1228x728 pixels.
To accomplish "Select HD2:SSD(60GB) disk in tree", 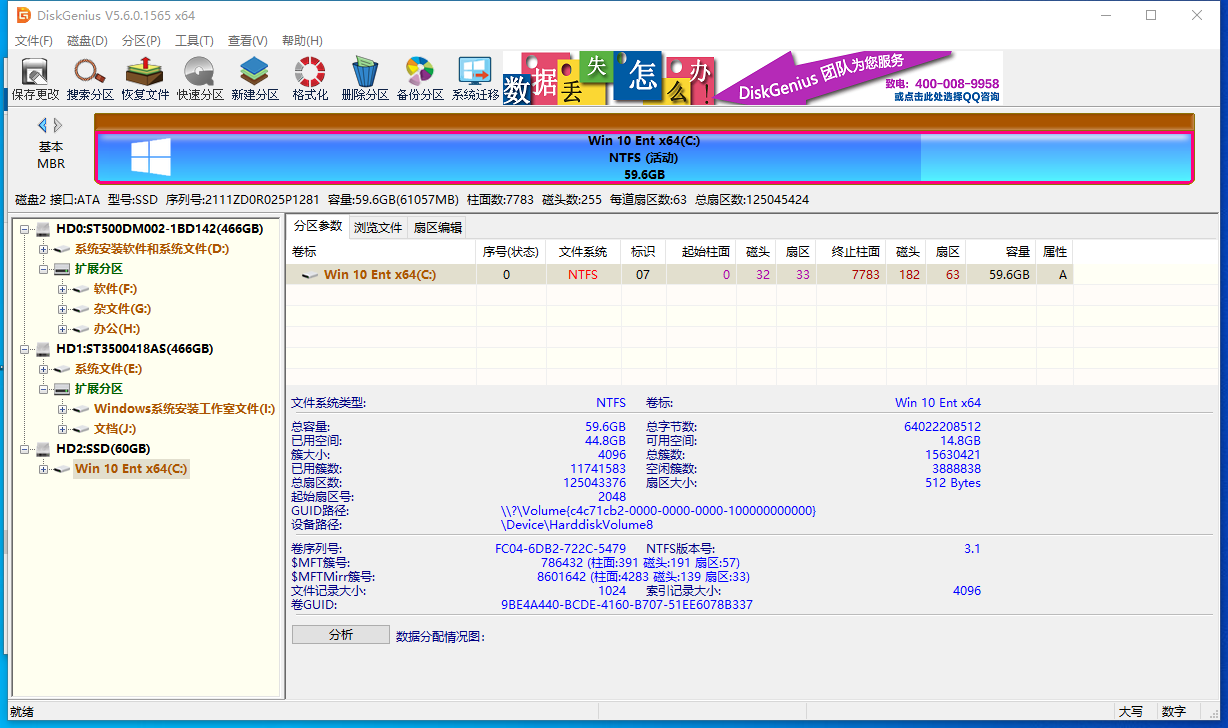I will pos(103,449).
